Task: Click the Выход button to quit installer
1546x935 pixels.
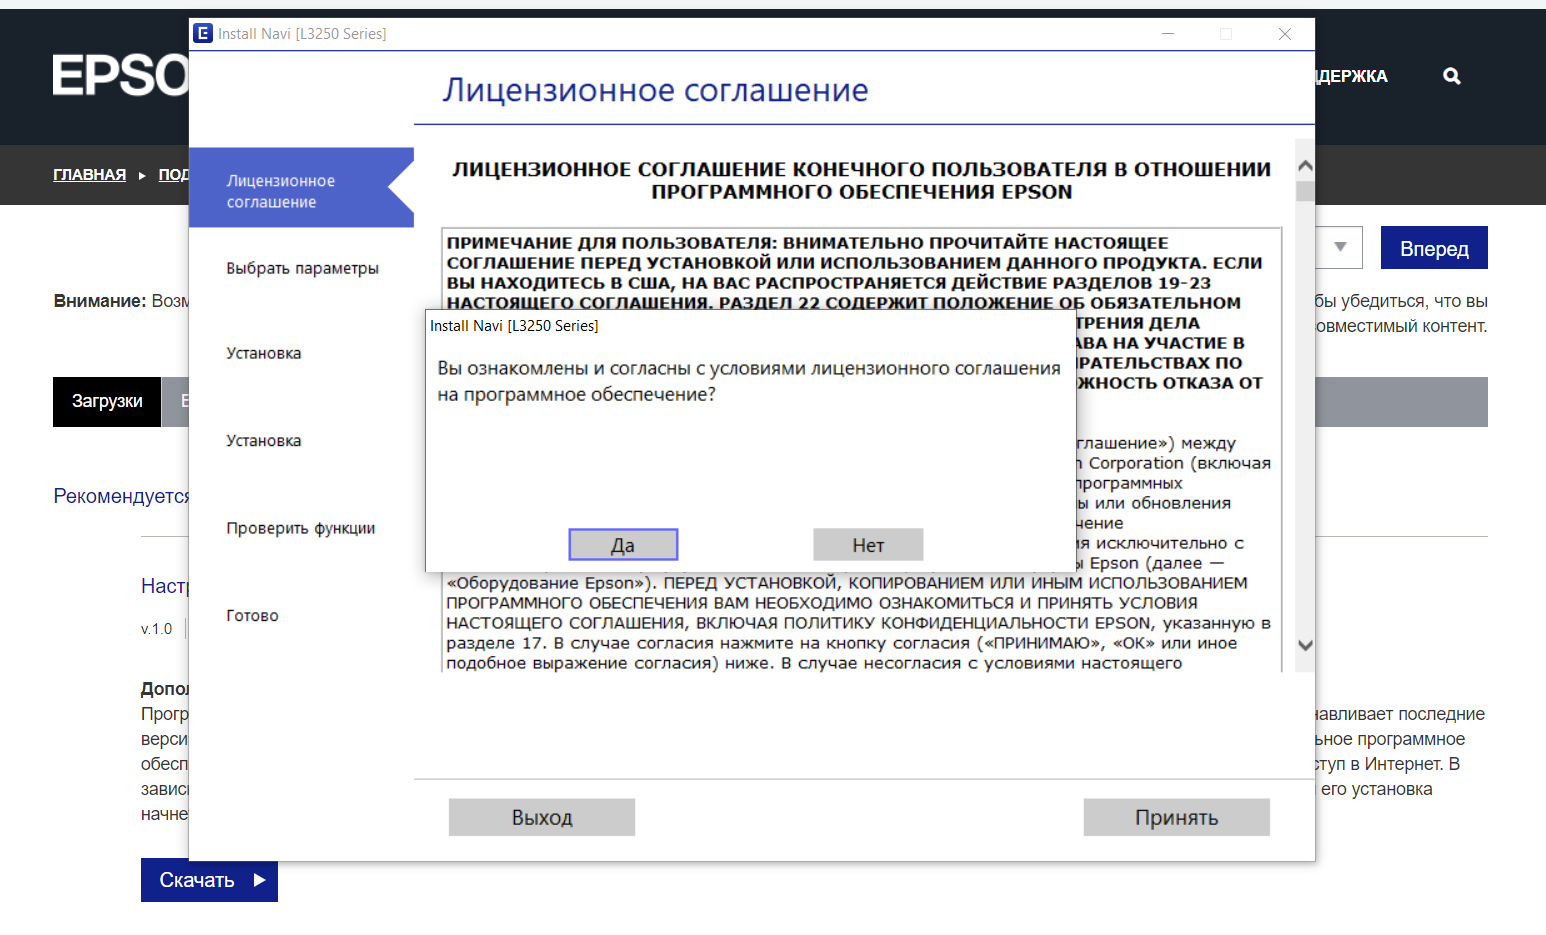Action: pos(542,817)
